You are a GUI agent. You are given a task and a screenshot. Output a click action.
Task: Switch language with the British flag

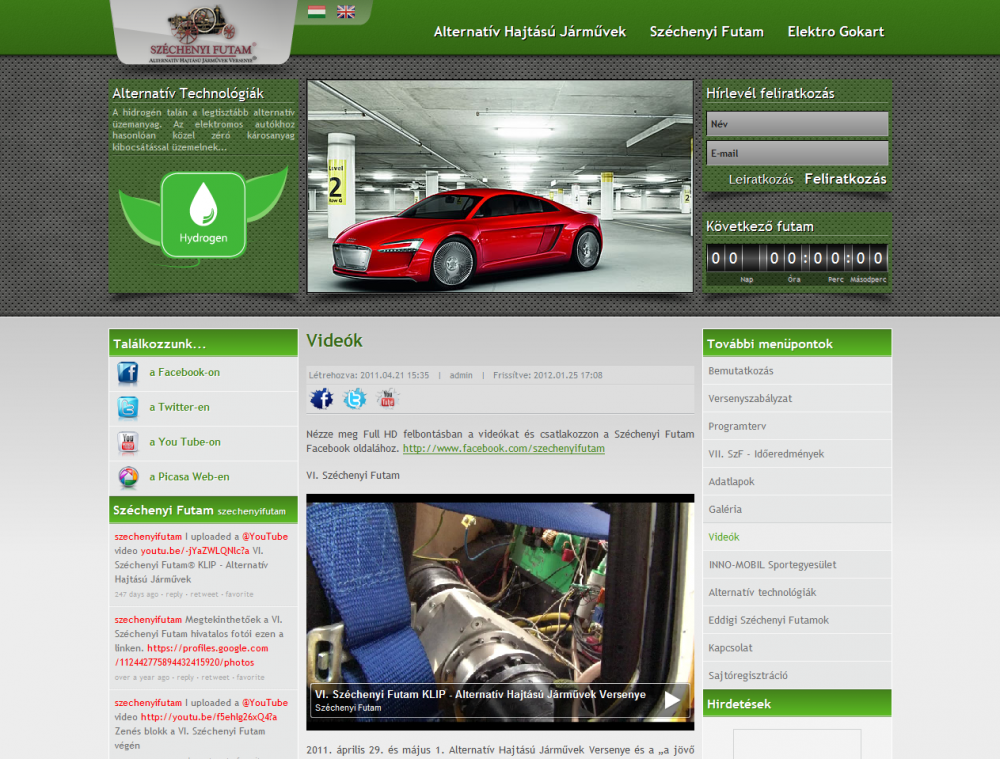coord(346,11)
